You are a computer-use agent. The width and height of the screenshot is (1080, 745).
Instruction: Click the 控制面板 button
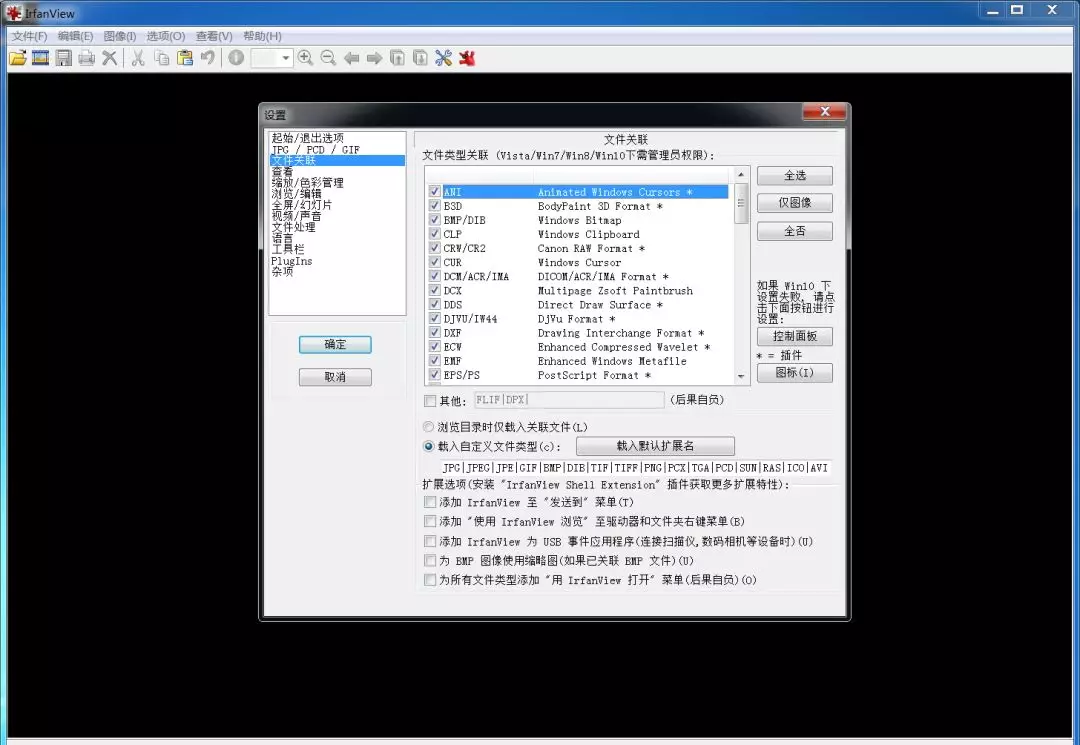click(795, 336)
